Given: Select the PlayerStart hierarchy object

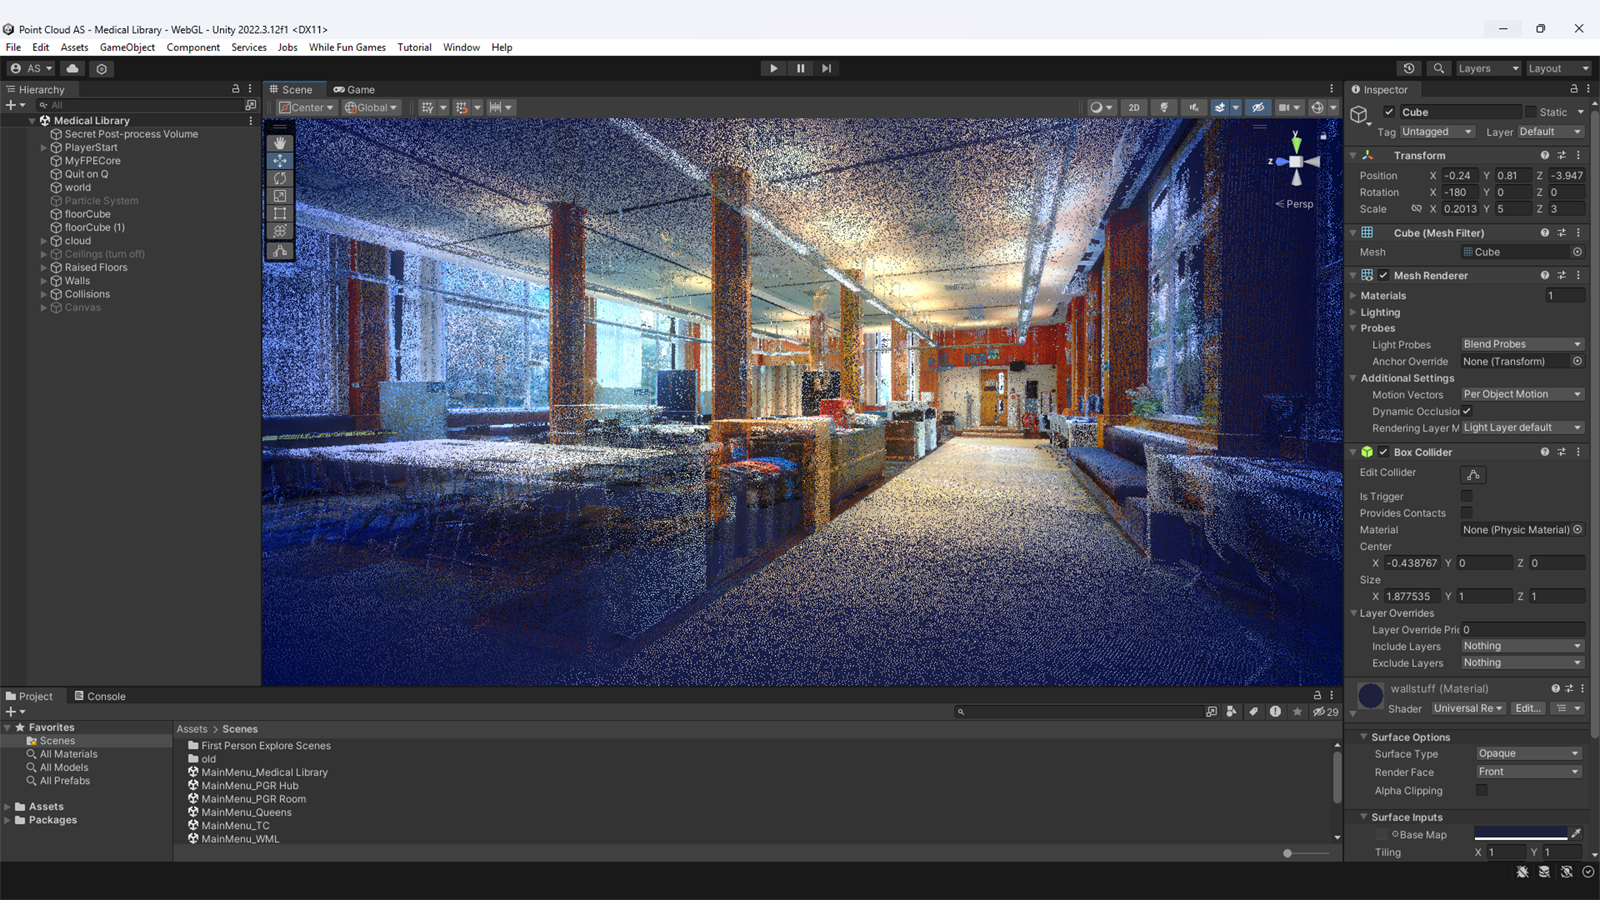Looking at the screenshot, I should (91, 147).
